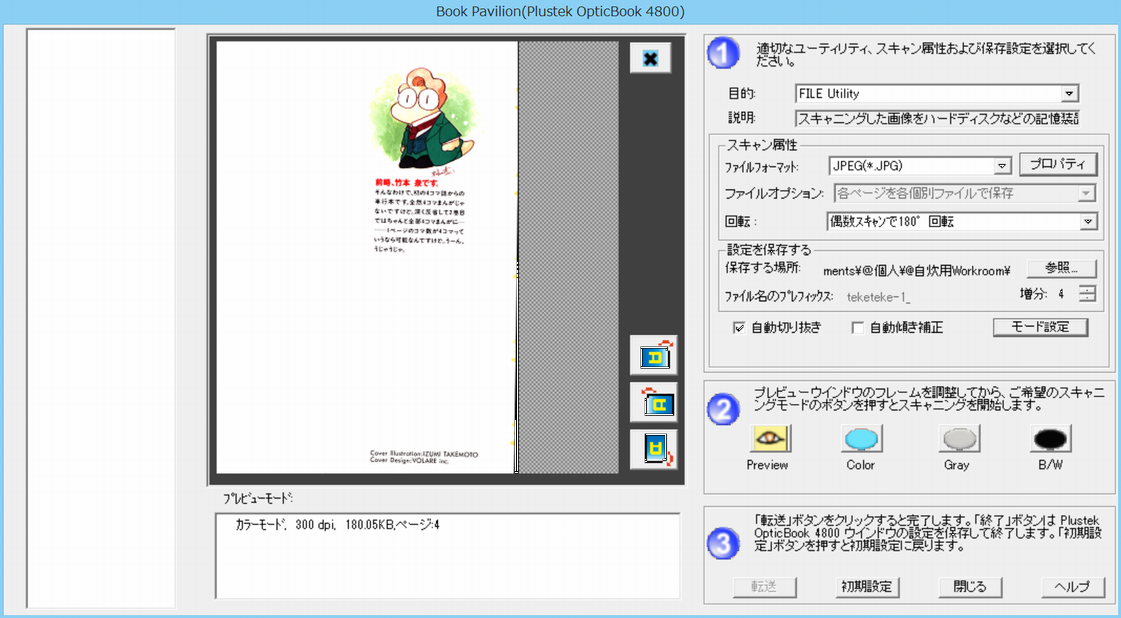Start a Color scan
The height and width of the screenshot is (618, 1121).
point(861,438)
